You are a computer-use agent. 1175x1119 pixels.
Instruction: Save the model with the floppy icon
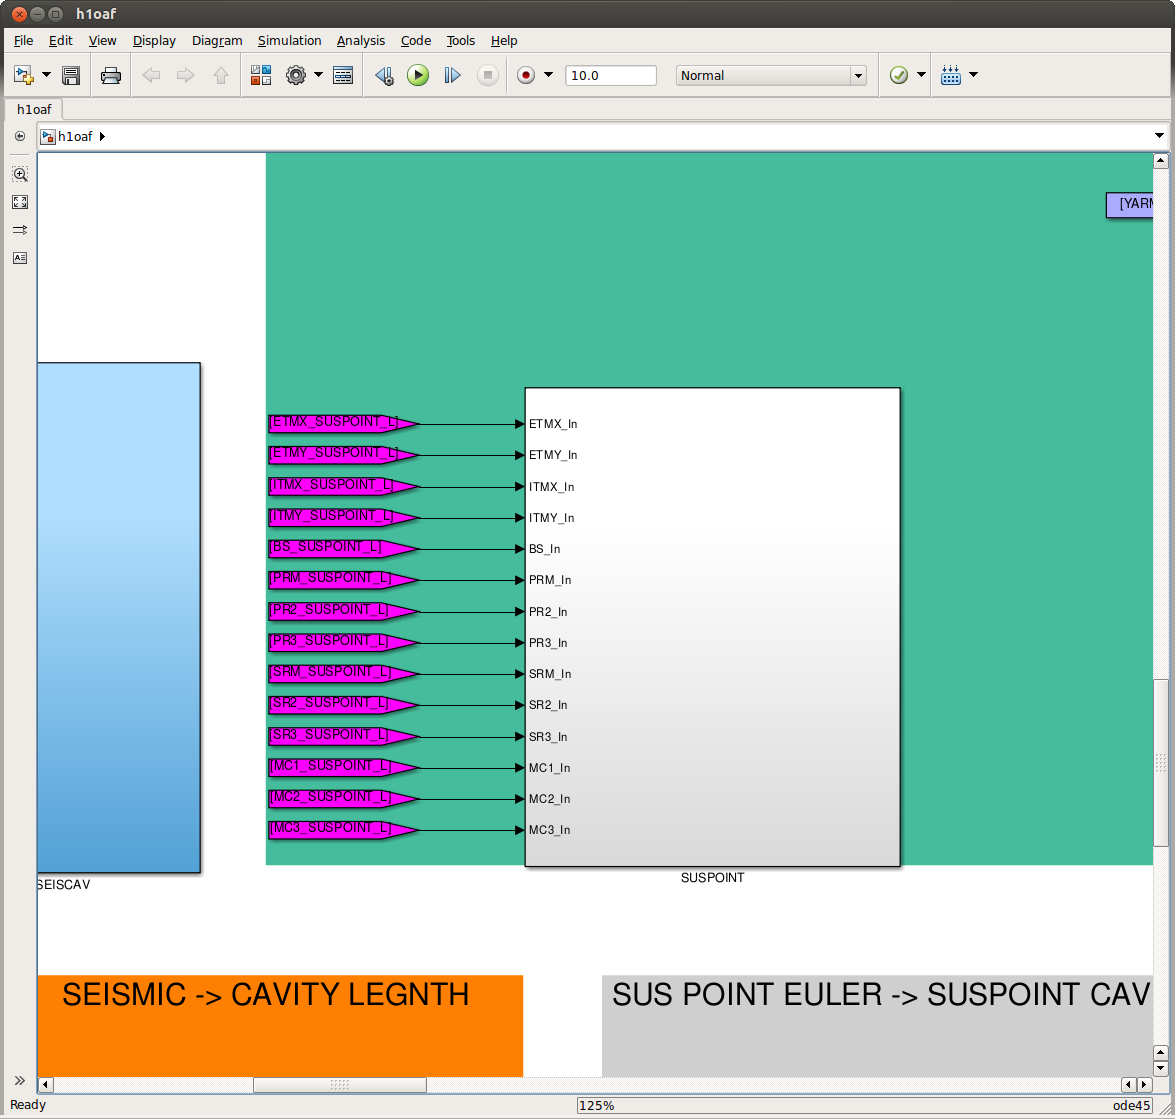click(71, 75)
